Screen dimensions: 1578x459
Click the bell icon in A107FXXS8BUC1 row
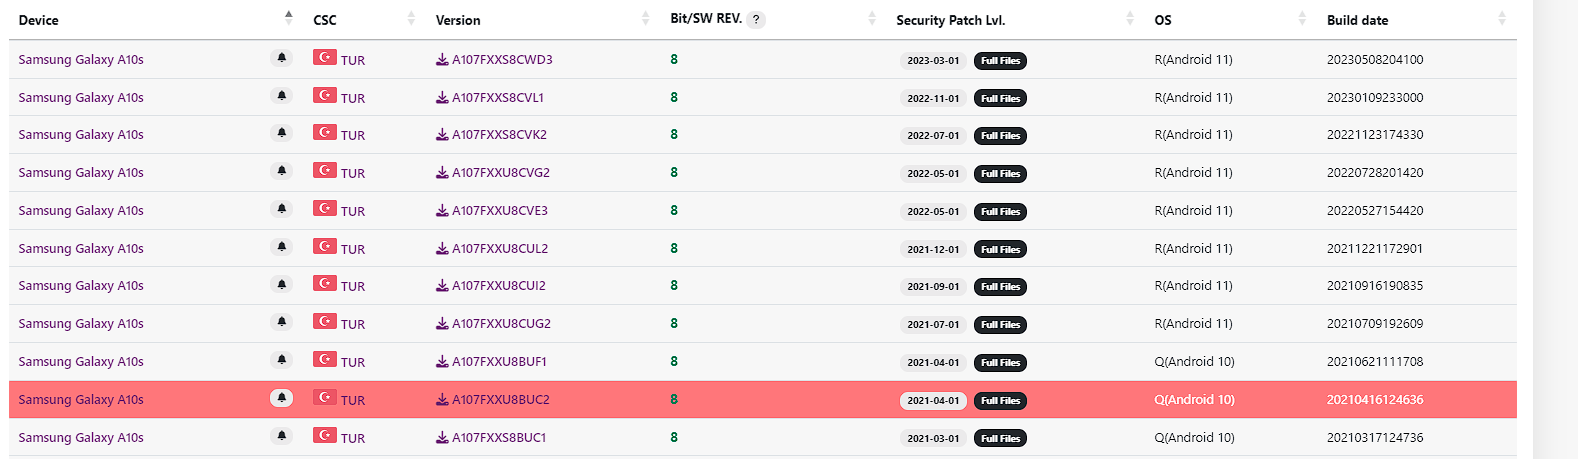(282, 437)
